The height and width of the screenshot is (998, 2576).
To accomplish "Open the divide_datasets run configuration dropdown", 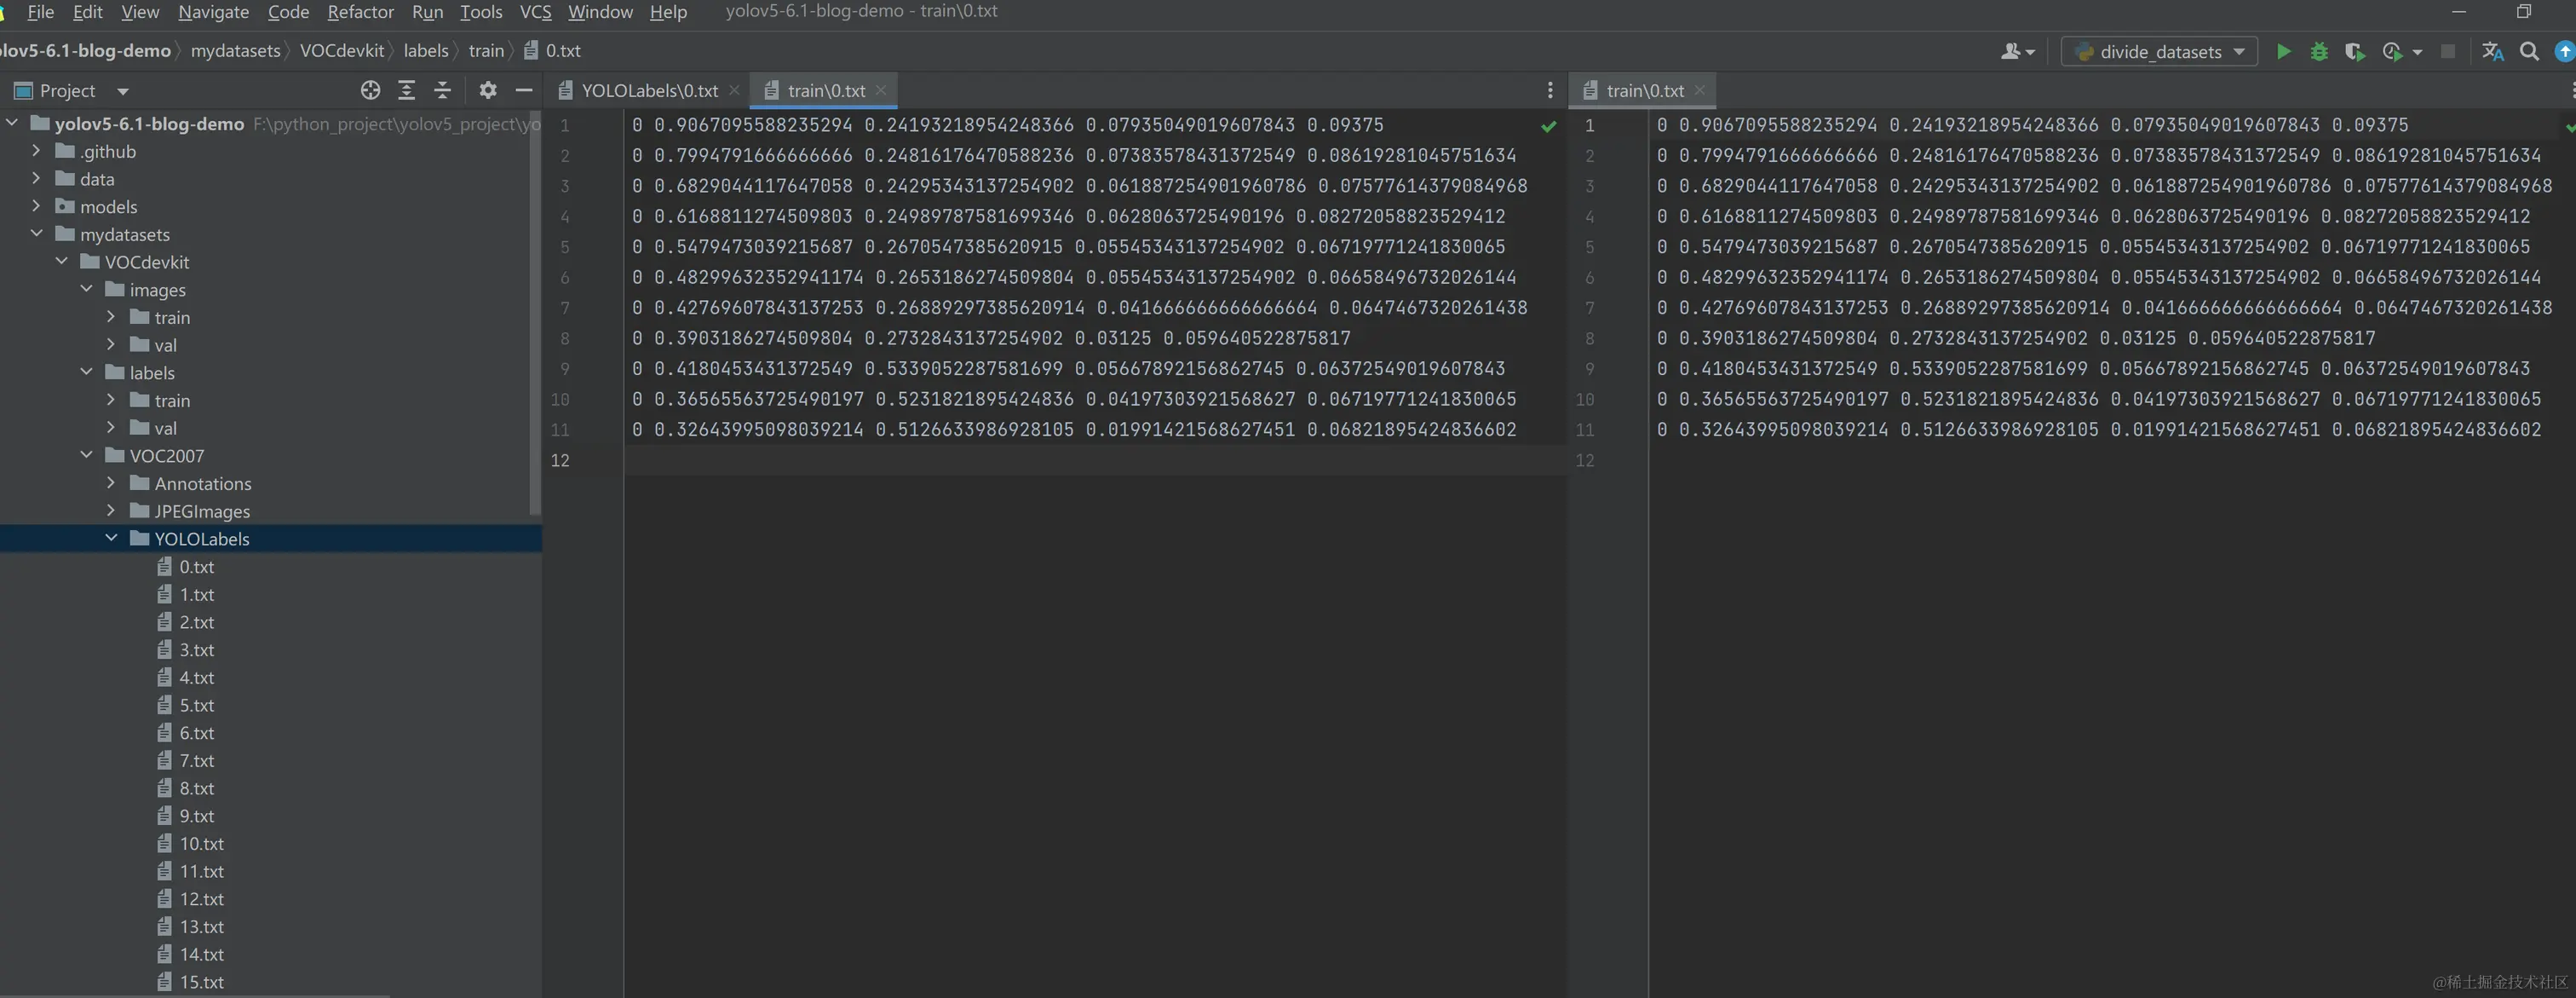I will [x=2160, y=52].
